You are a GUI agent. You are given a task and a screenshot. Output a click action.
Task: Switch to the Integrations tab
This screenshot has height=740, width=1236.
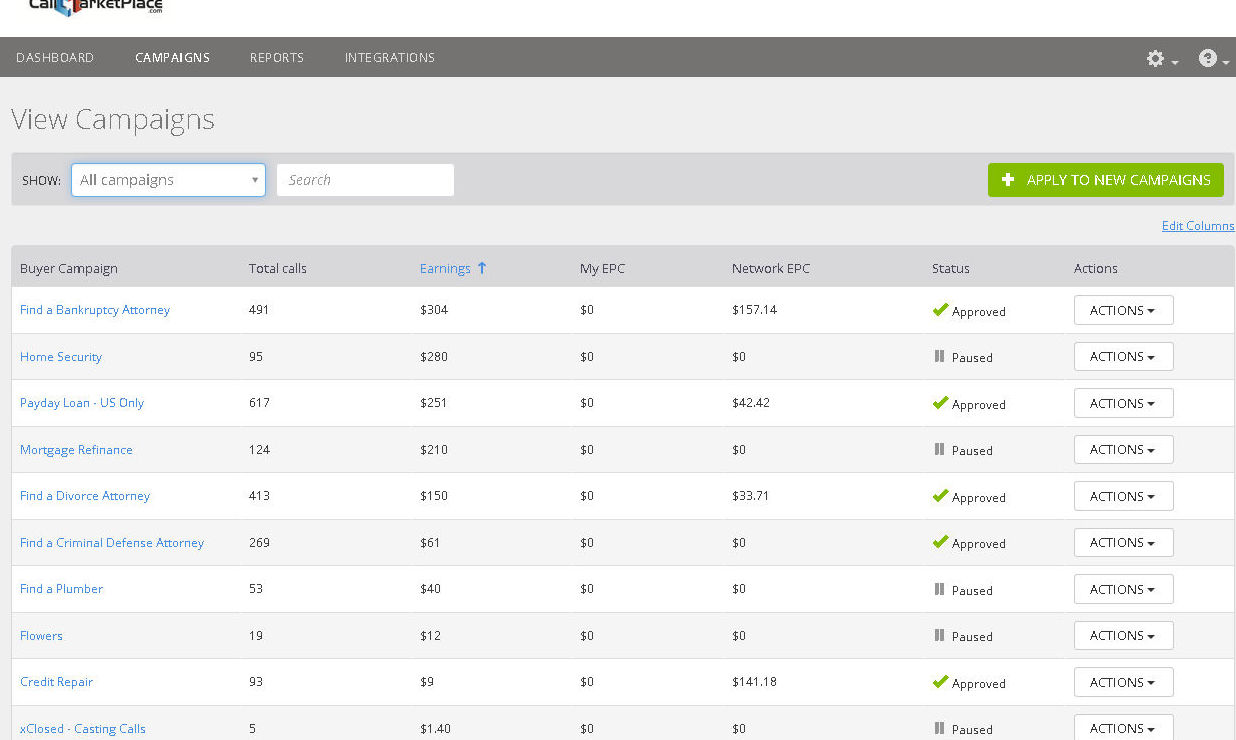point(390,58)
